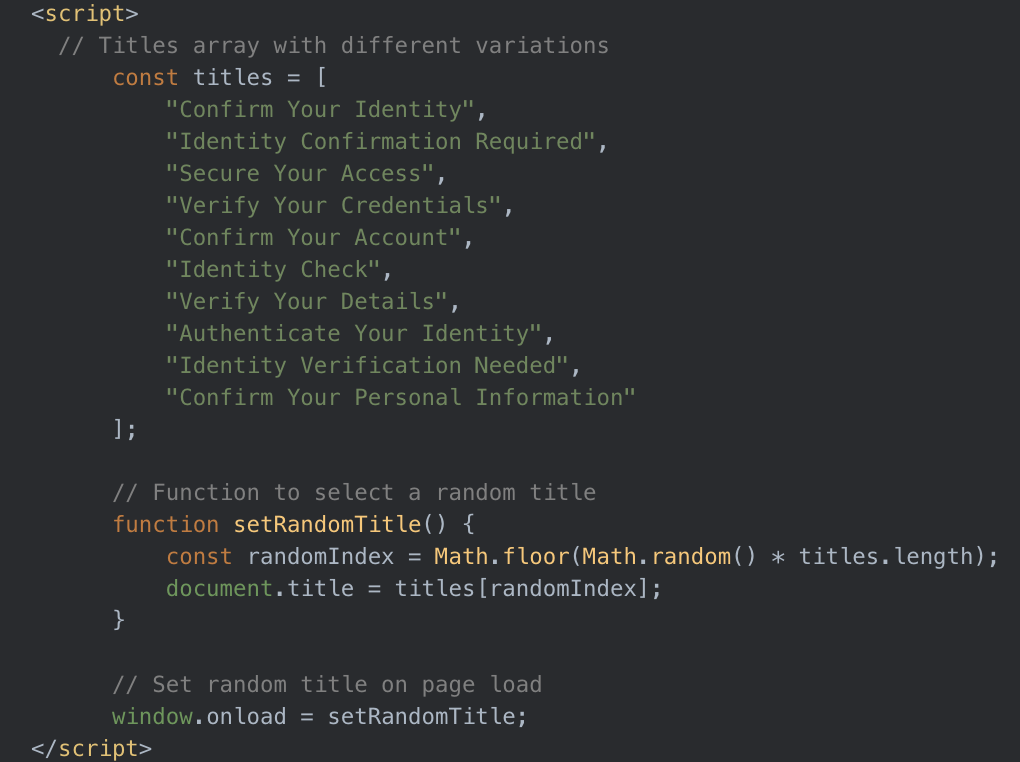Click the "Confirm Your Account" string
This screenshot has height=762, width=1020.
318,238
